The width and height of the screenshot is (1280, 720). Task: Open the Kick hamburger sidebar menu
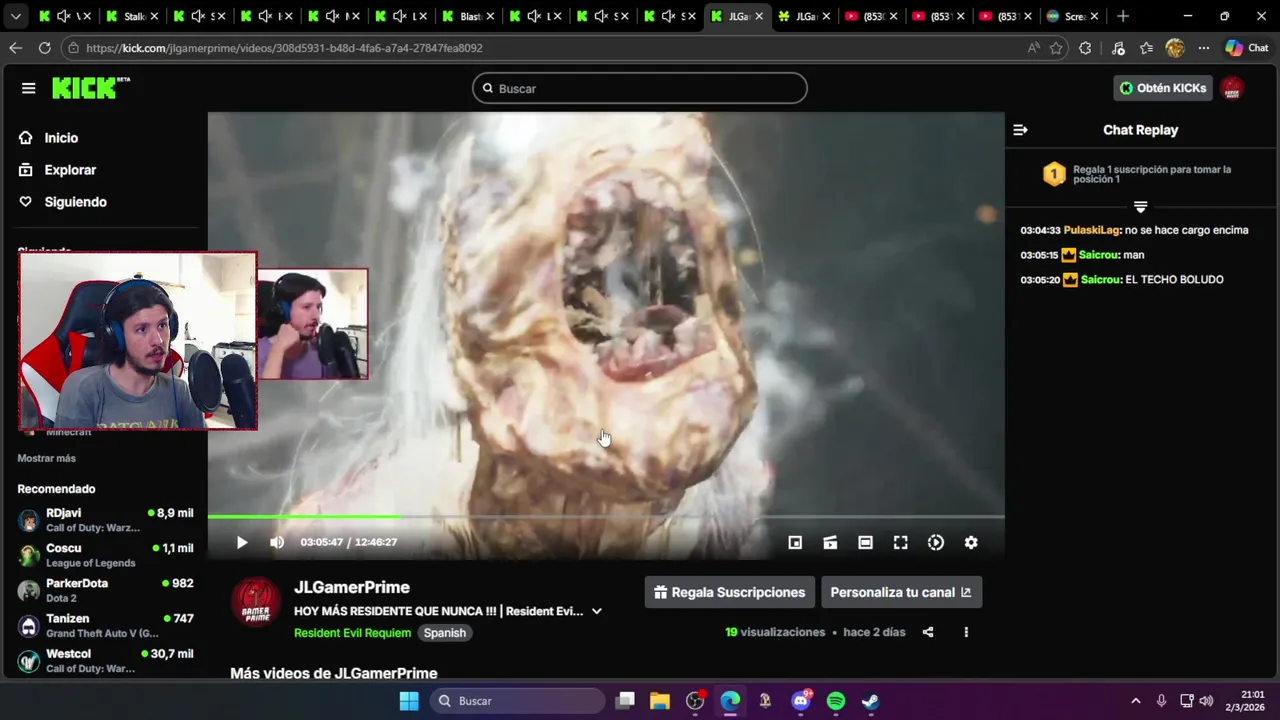point(28,88)
